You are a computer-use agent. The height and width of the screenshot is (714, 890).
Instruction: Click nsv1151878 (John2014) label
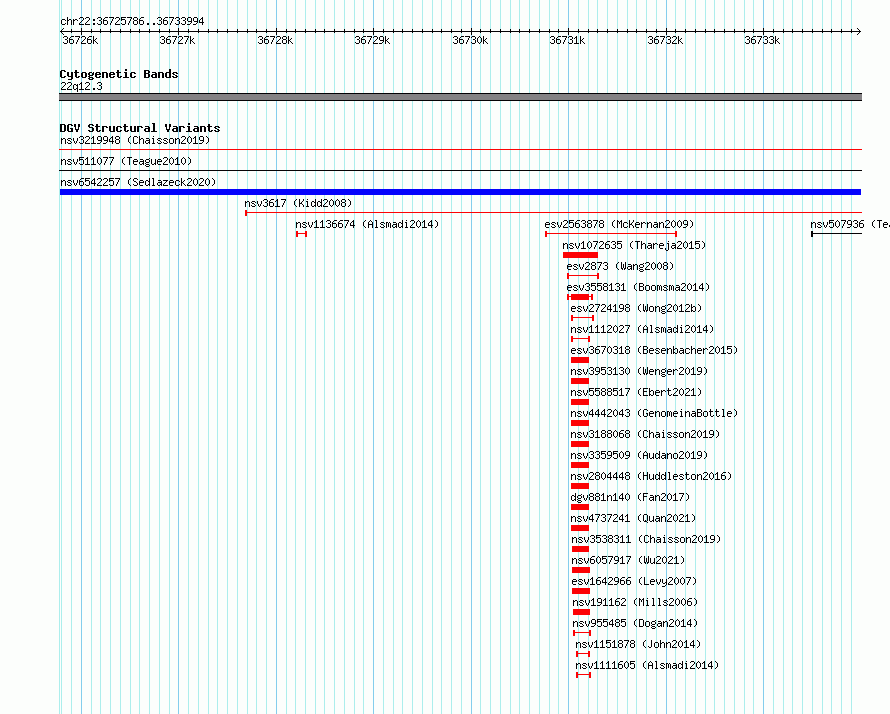click(x=638, y=644)
